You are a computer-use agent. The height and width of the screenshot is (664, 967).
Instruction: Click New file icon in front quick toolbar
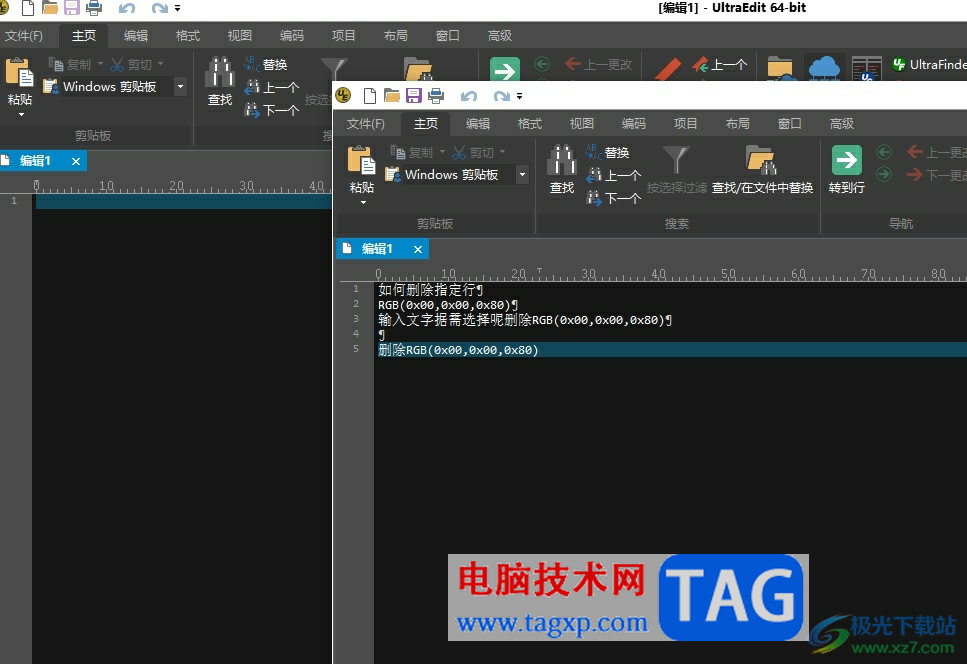click(x=369, y=96)
